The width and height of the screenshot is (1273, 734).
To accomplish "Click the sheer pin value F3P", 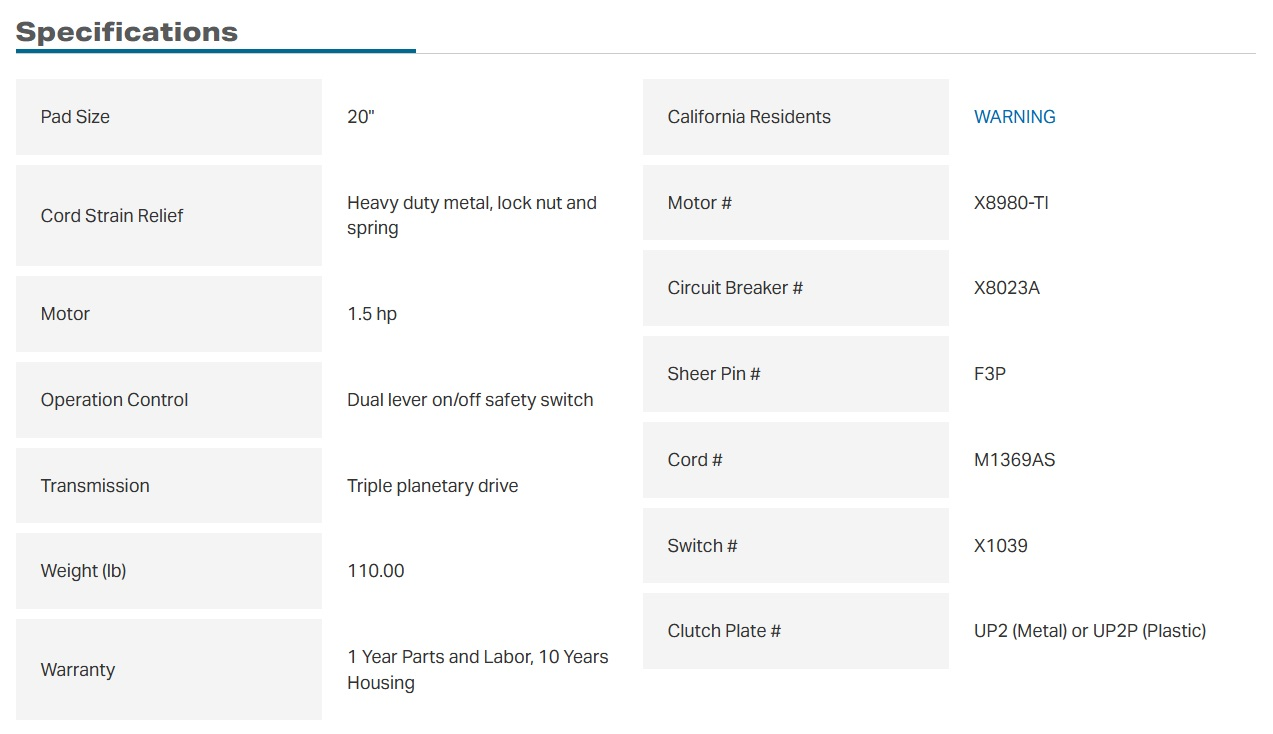I will click(x=990, y=374).
